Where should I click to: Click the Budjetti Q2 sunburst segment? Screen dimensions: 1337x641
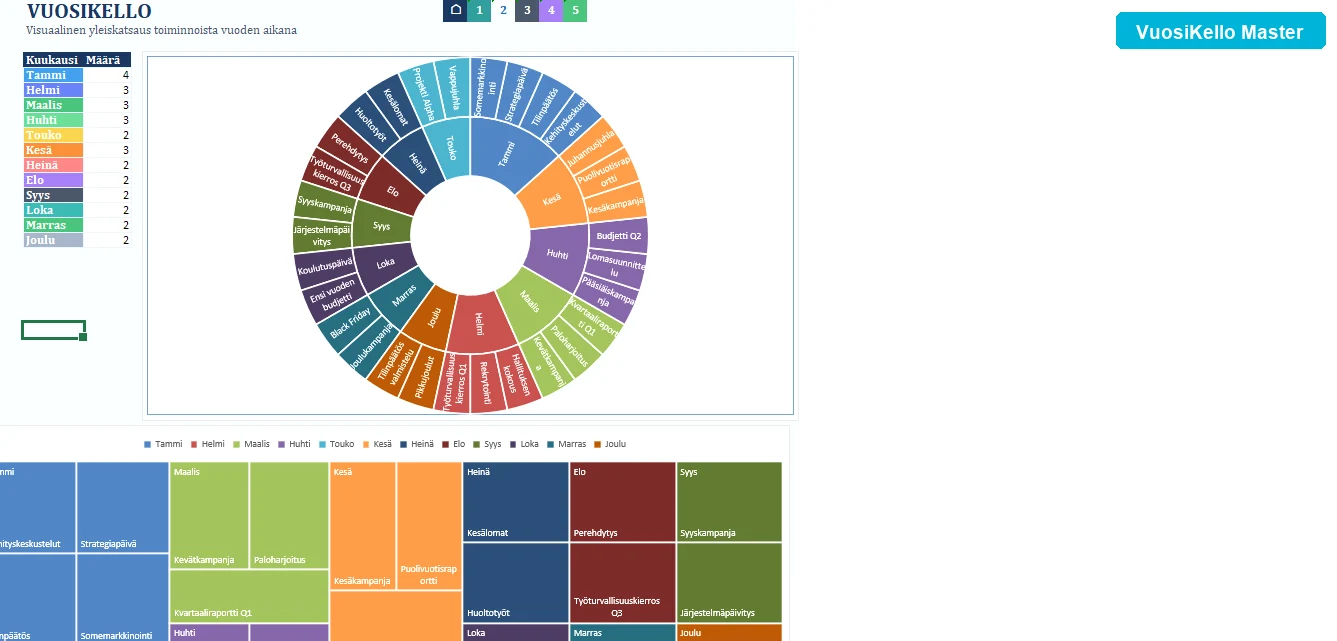[x=618, y=236]
